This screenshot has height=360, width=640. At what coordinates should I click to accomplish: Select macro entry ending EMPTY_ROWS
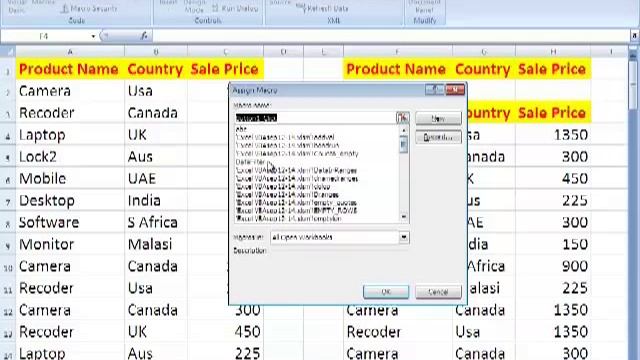296,211
